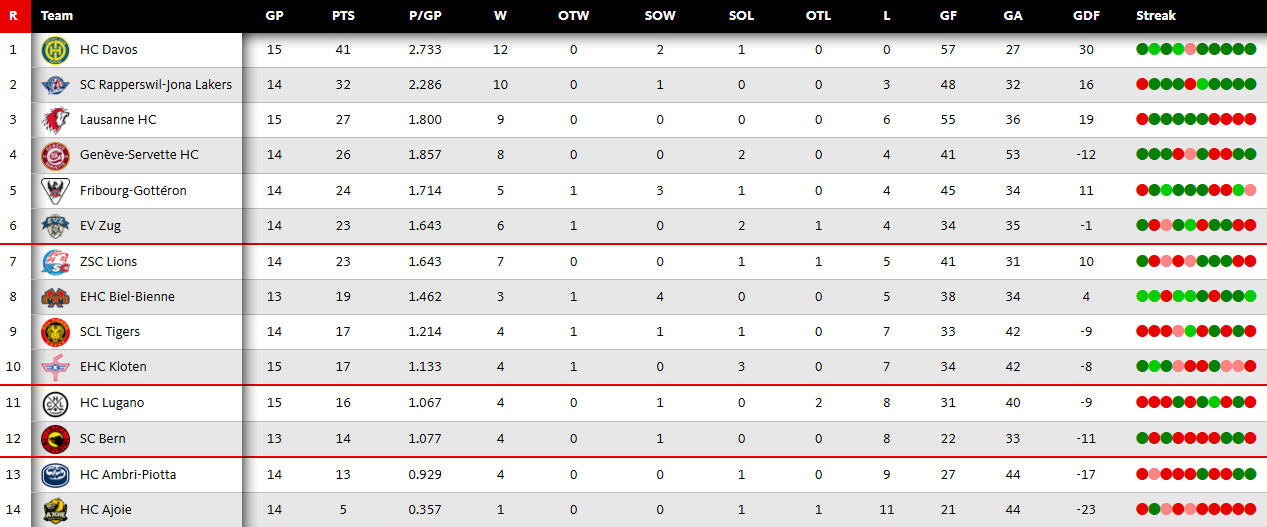Open the EHC Biel-Bienne team link
Viewport: 1267px width, 527px height.
click(x=127, y=297)
